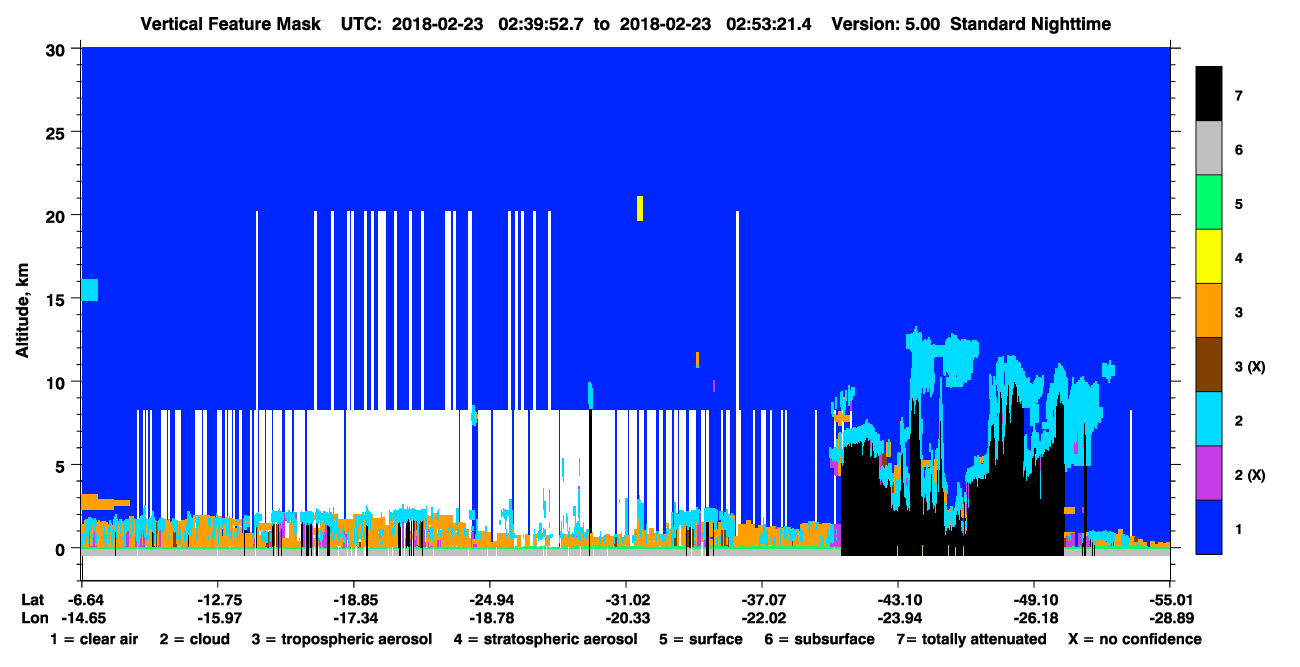Click the 20 altitude tick label
1300x667 pixels.
[58, 215]
